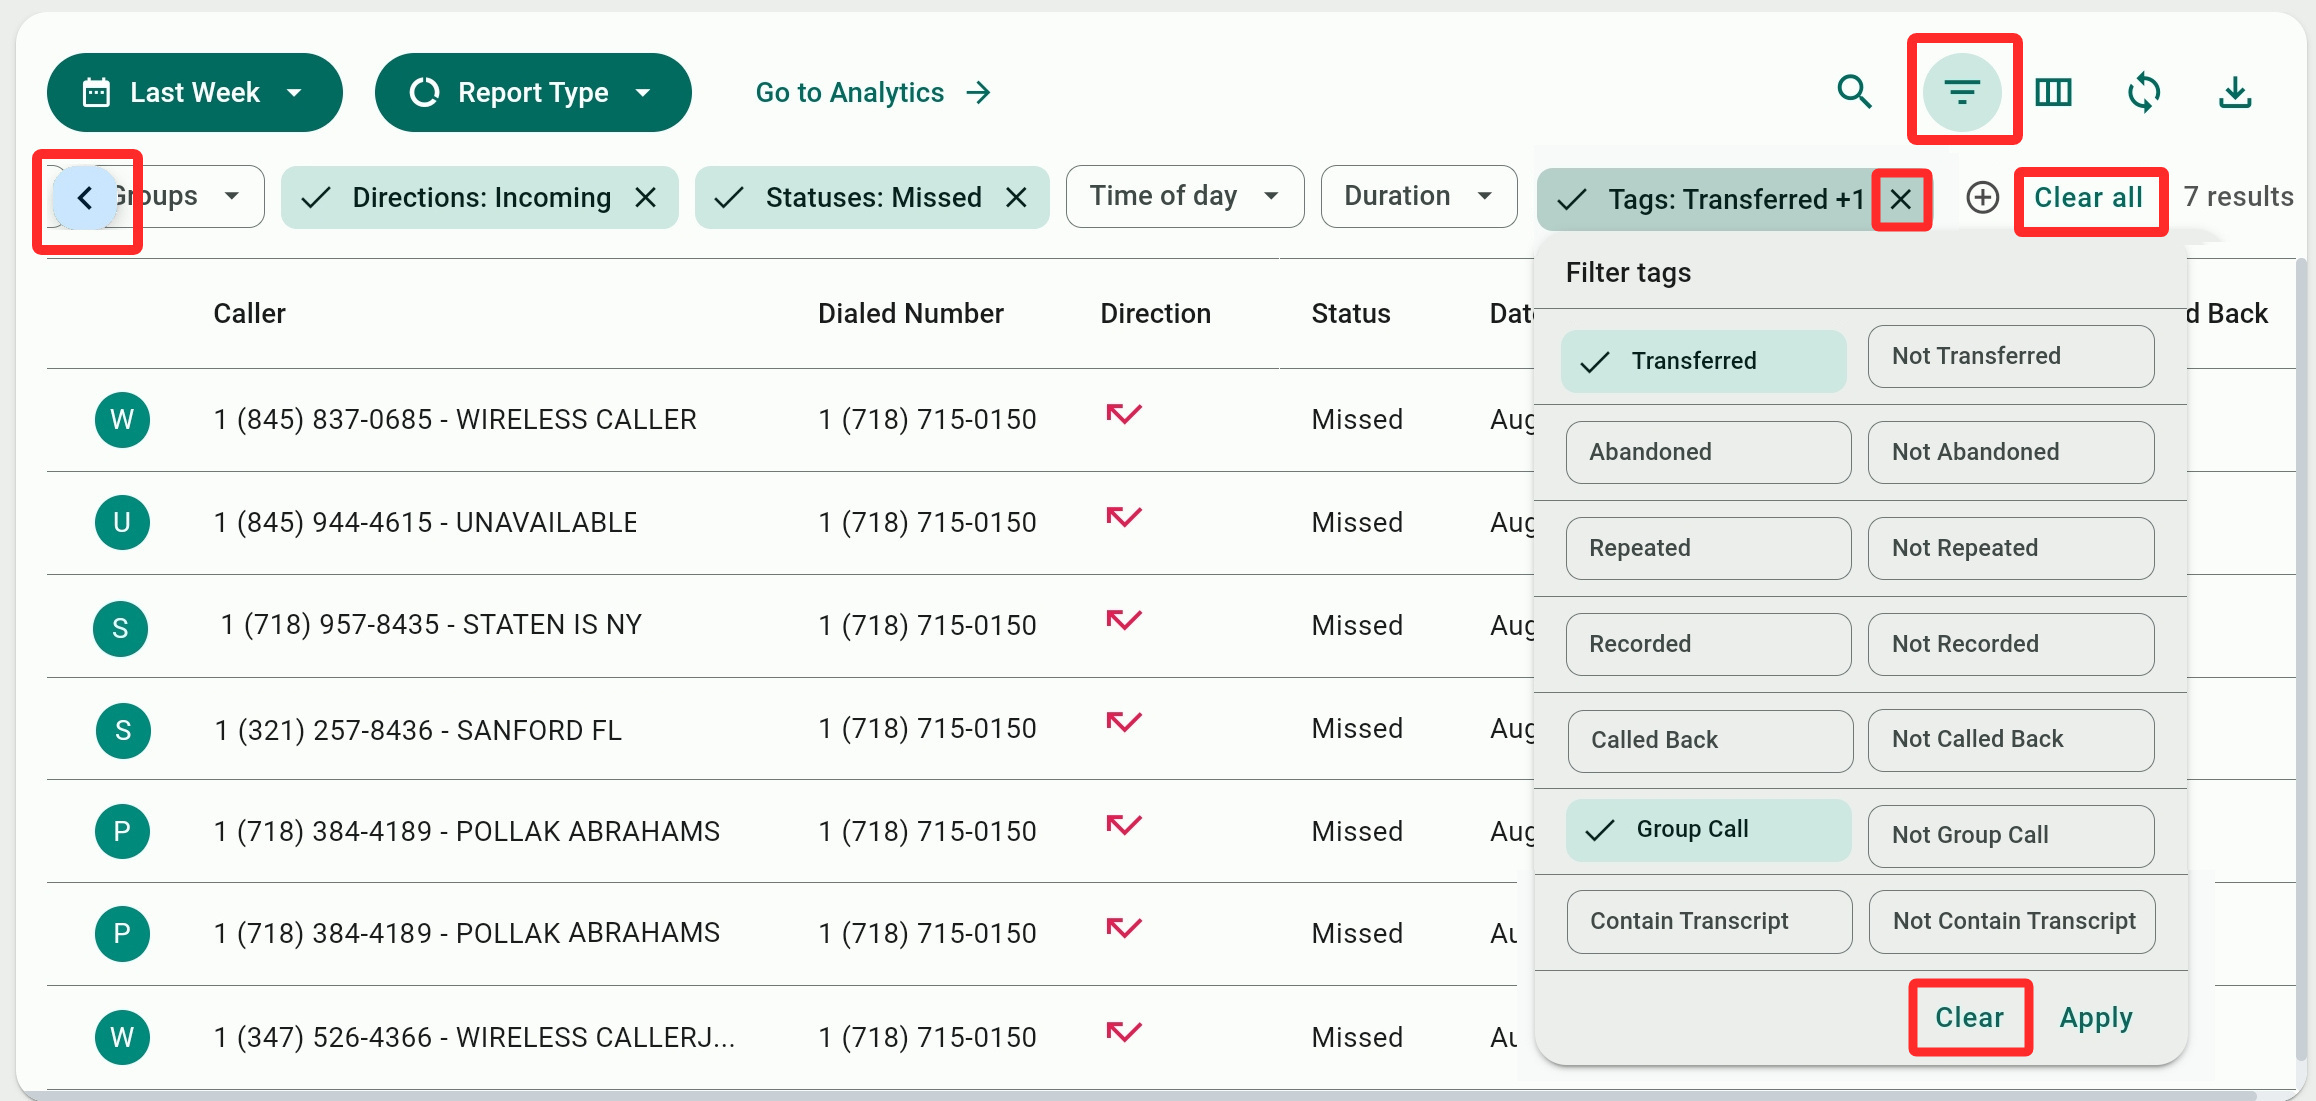Click the download report icon
The height and width of the screenshot is (1101, 2316).
pos(2235,92)
